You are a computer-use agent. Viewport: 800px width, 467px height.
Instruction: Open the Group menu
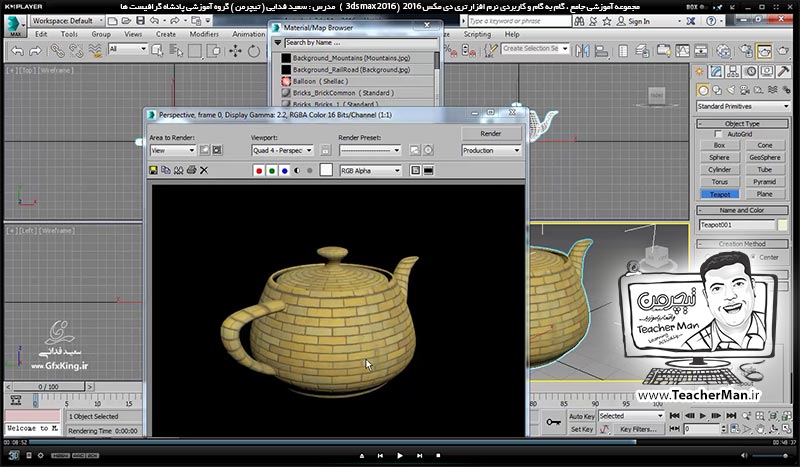101,34
